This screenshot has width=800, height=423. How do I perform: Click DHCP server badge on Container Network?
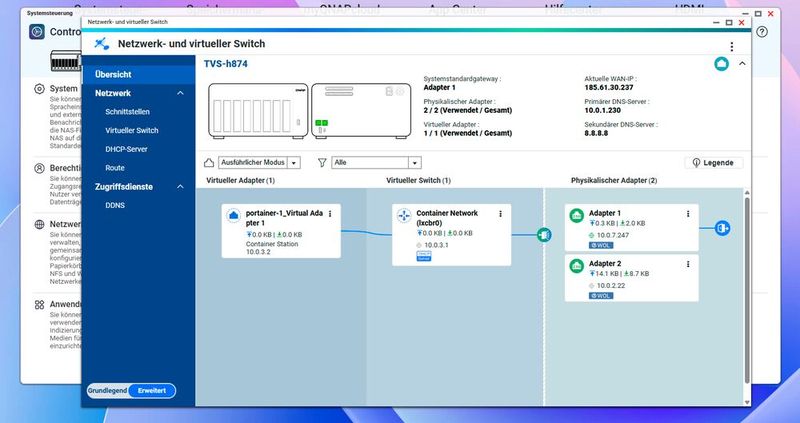click(x=424, y=256)
